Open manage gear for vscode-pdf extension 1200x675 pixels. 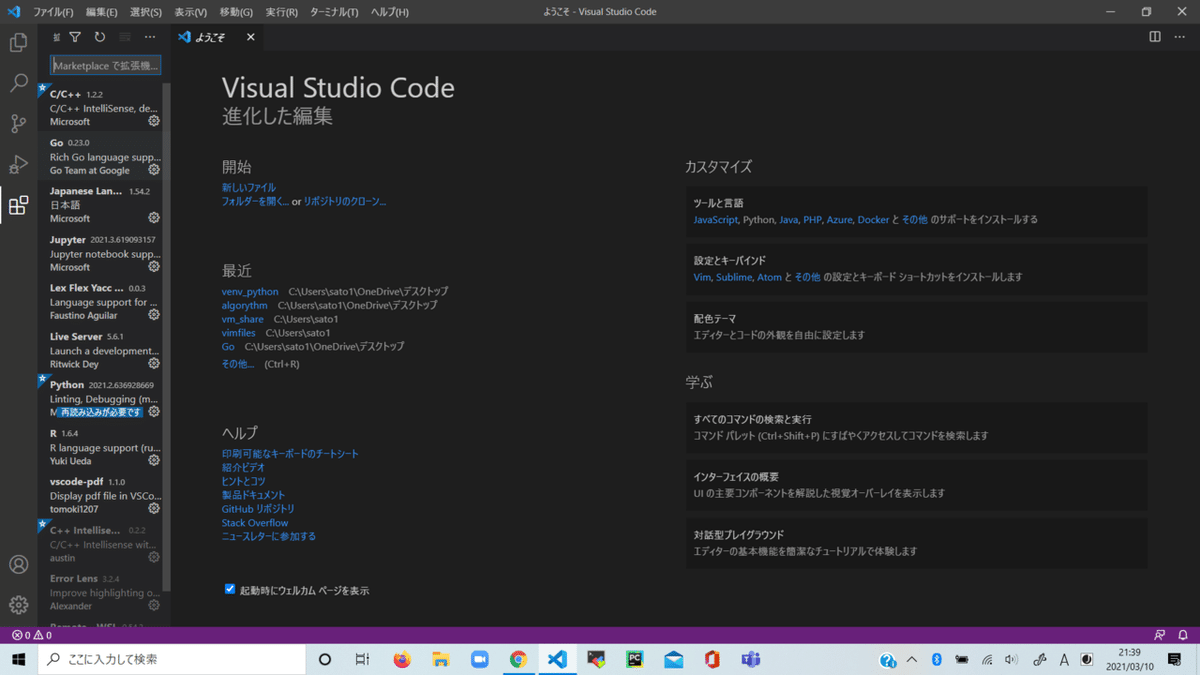[x=154, y=509]
